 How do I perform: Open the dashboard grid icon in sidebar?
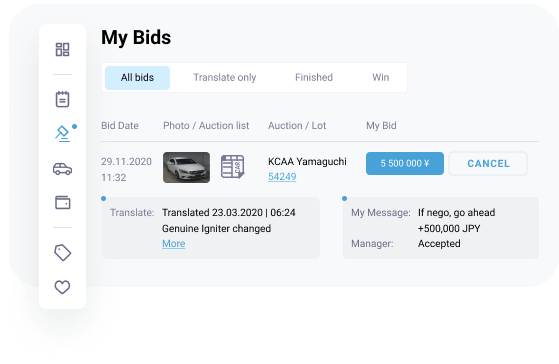click(62, 50)
